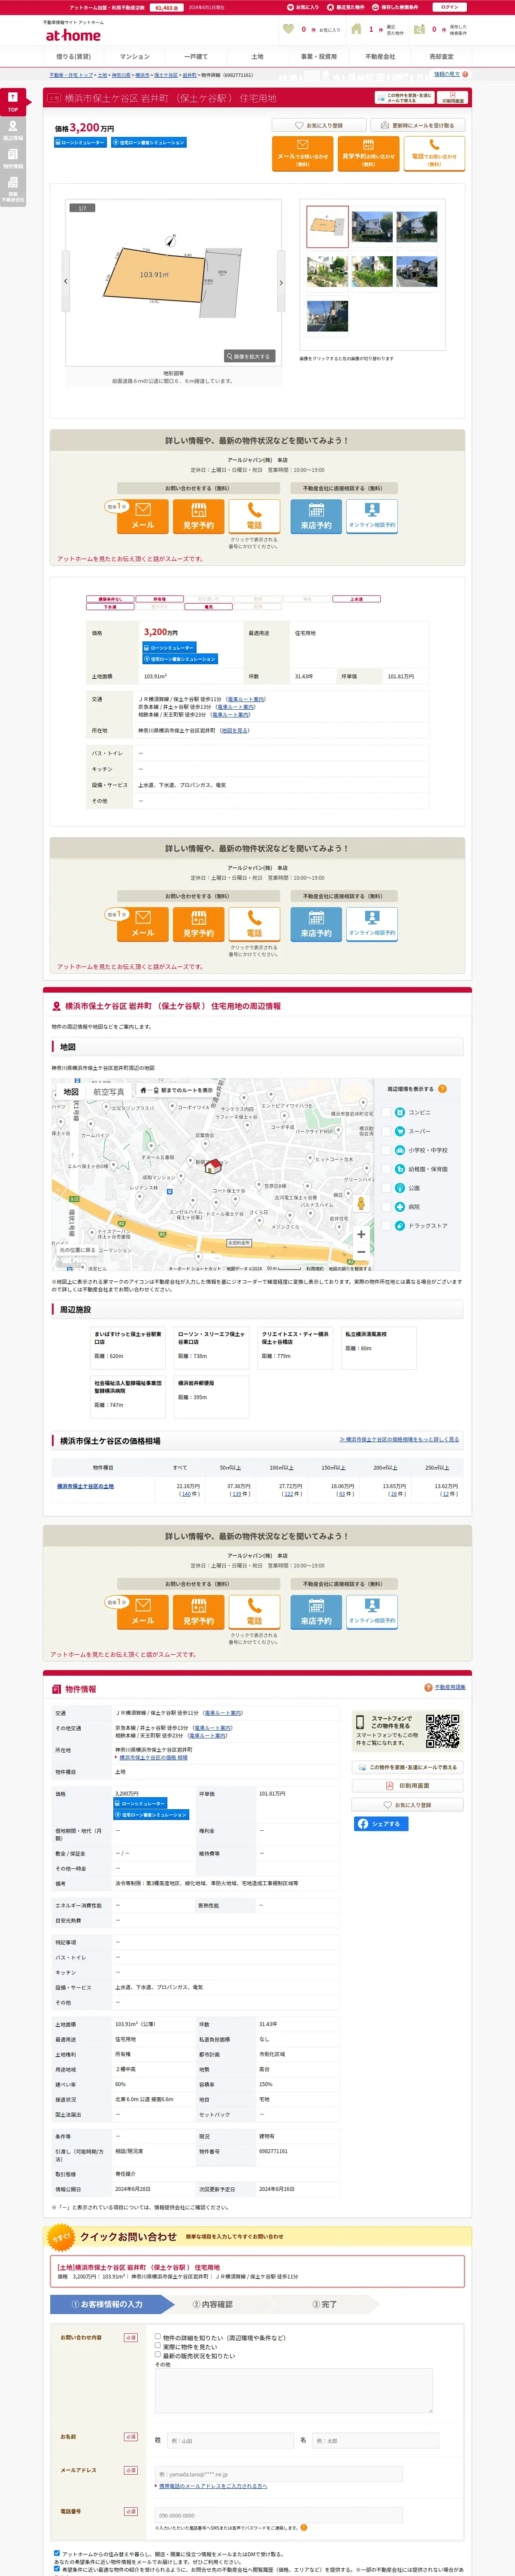Click the red house marker on map
515x2576 pixels.
click(x=212, y=1165)
